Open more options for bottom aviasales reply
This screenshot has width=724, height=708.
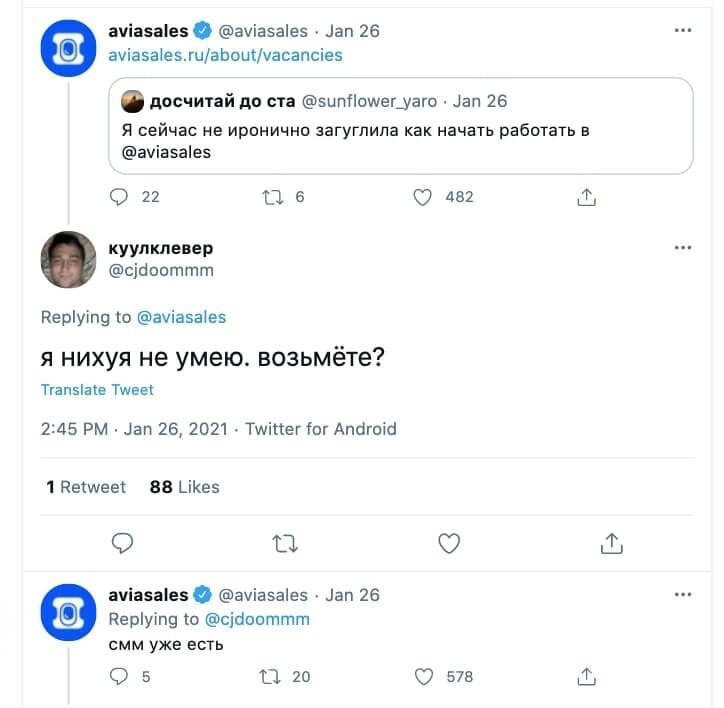pos(683,595)
